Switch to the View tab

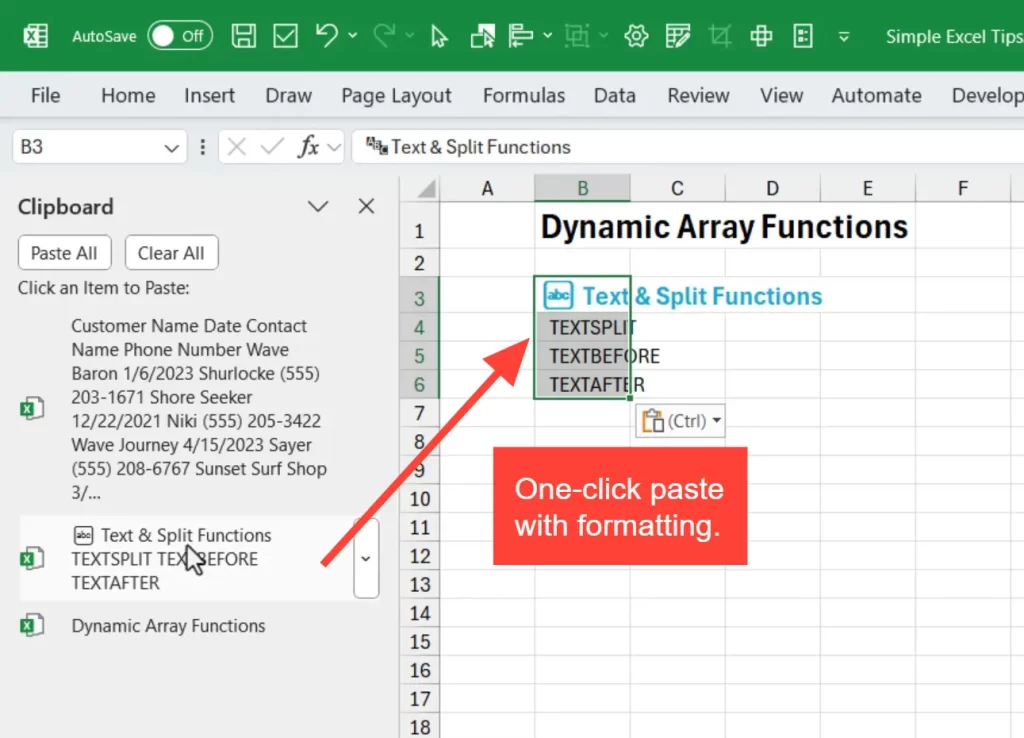pos(781,95)
